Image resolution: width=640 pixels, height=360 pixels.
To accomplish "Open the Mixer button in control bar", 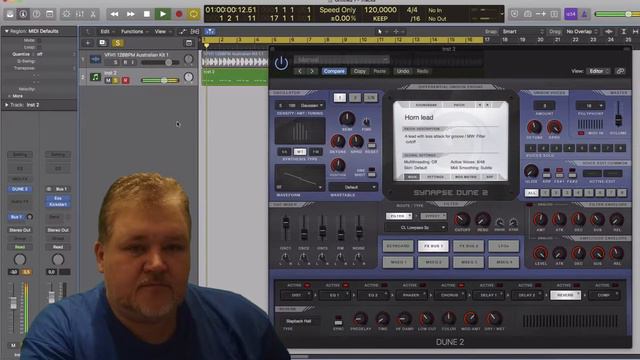I will 80,14.
